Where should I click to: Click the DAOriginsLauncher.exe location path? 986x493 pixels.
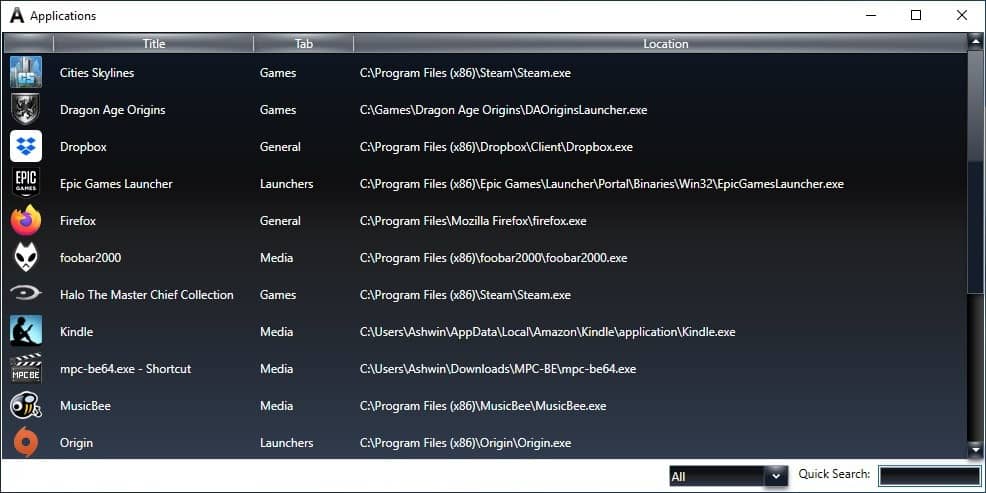(x=504, y=110)
